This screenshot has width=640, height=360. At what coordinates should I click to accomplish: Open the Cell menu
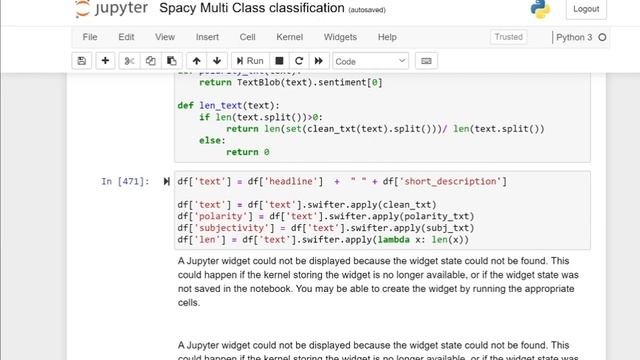[x=247, y=37]
